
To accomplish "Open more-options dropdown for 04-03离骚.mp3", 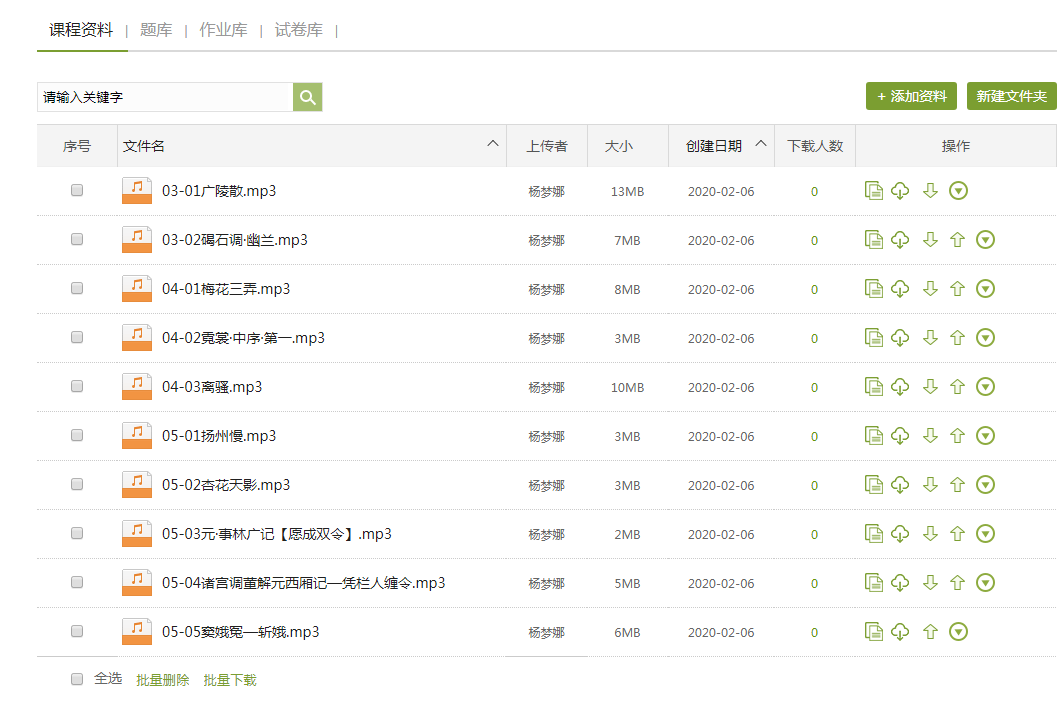I will 985,387.
